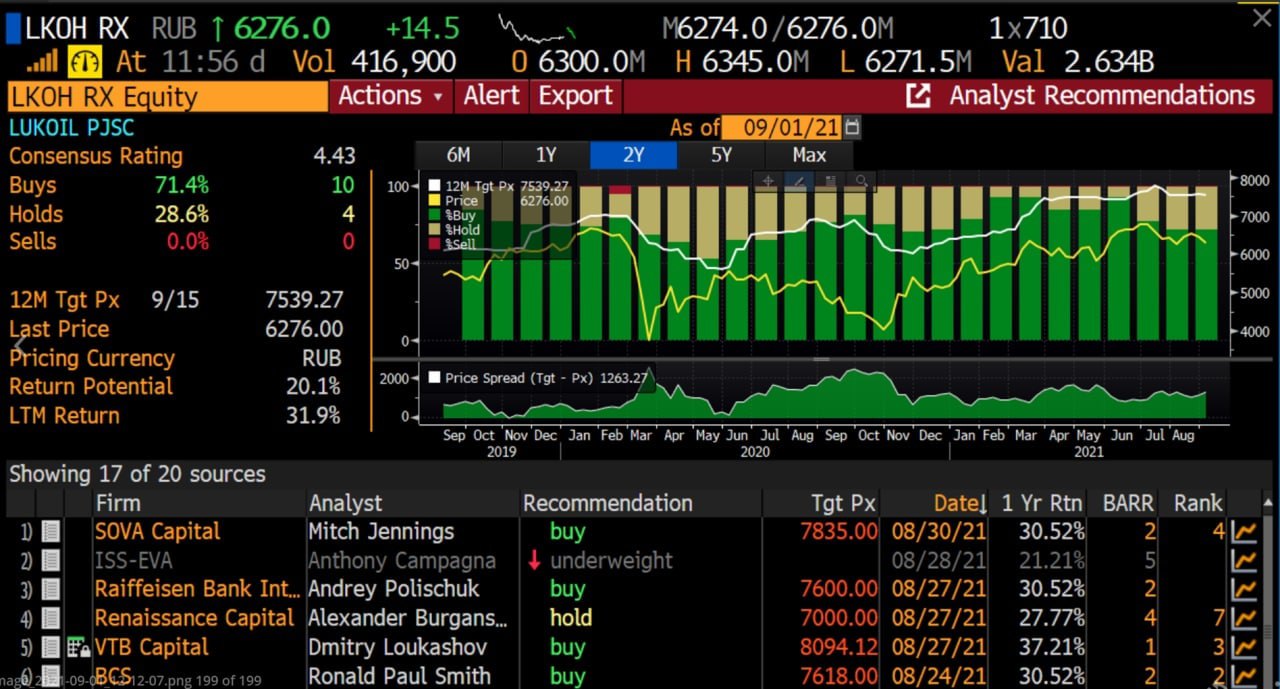Click target price 8094.12
The image size is (1280, 689).
(839, 648)
